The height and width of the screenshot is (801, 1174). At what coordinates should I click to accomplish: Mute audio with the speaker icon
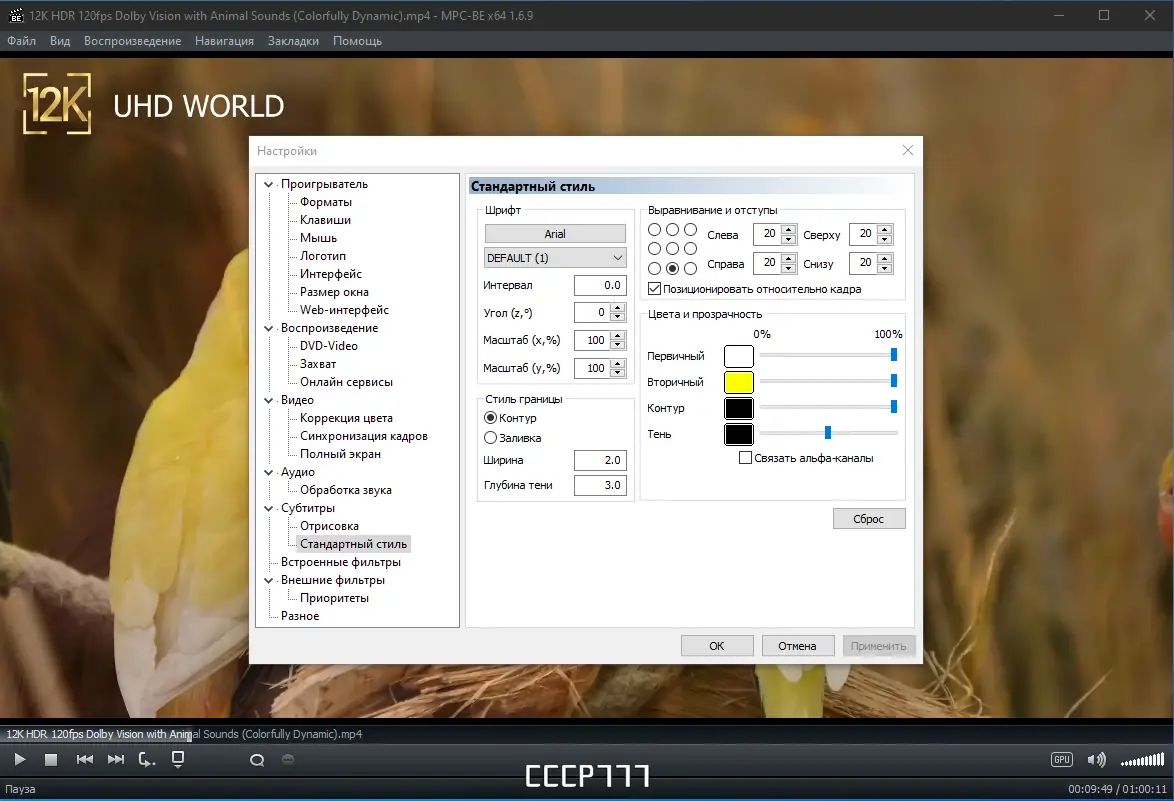tap(1096, 760)
